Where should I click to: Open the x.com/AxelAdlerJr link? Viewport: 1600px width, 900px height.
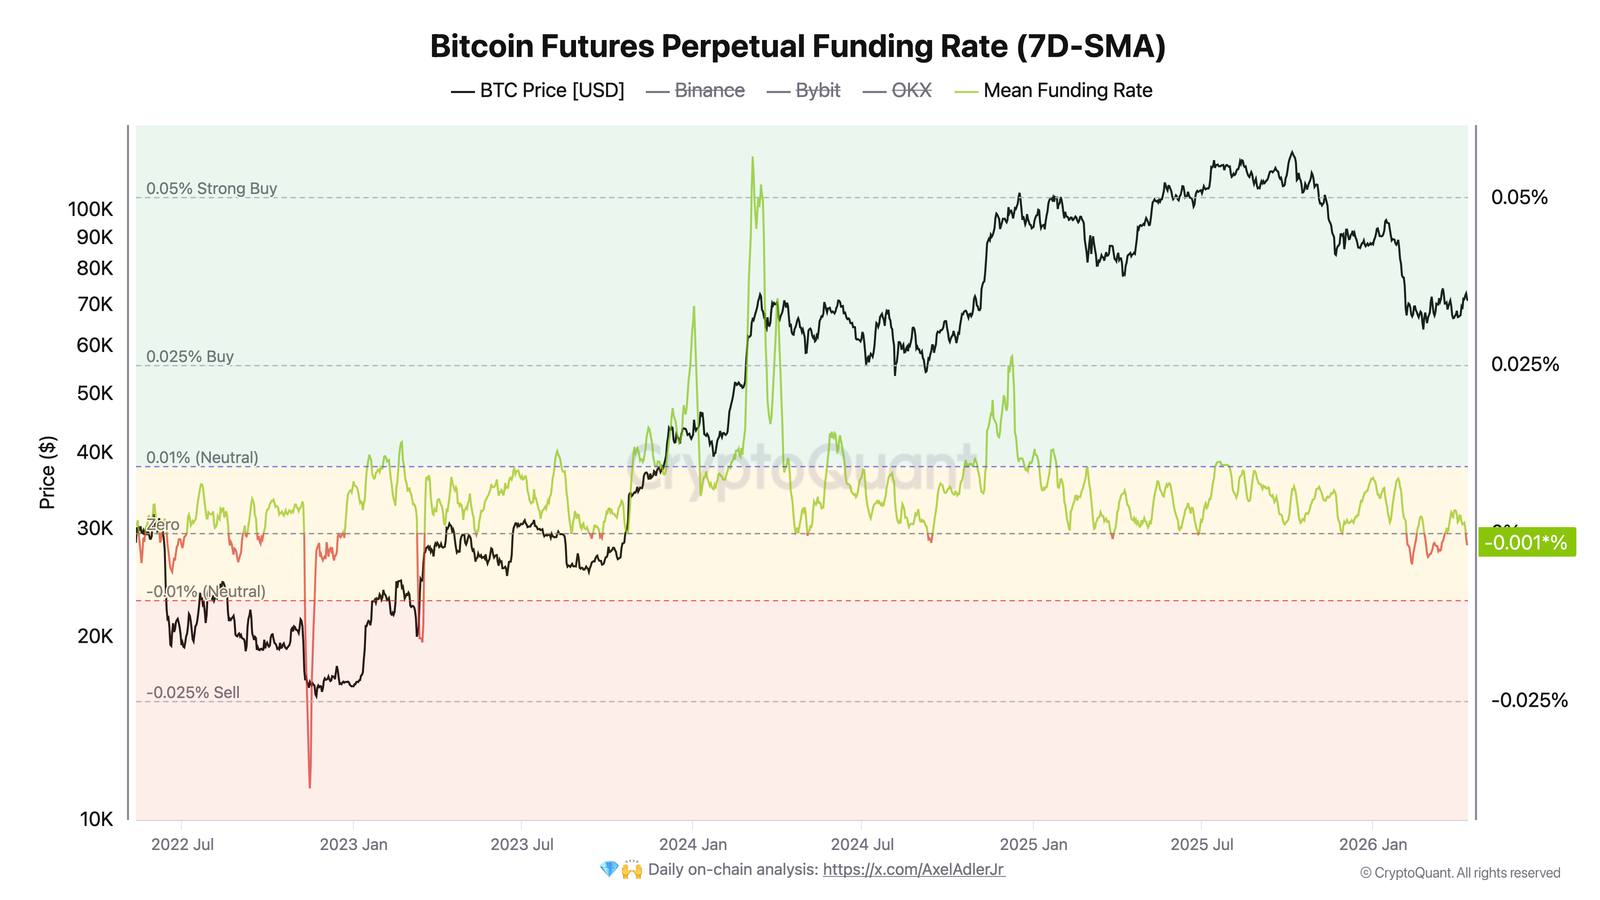click(x=913, y=870)
